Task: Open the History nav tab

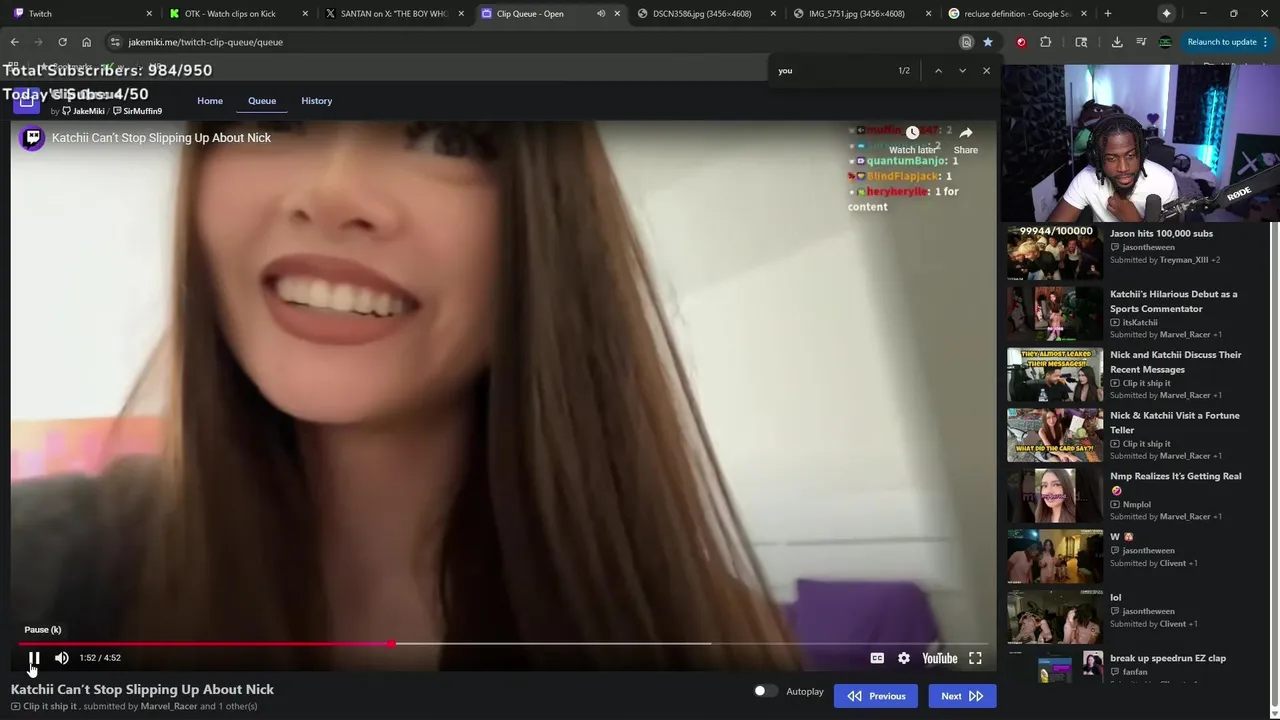Action: coord(316,101)
